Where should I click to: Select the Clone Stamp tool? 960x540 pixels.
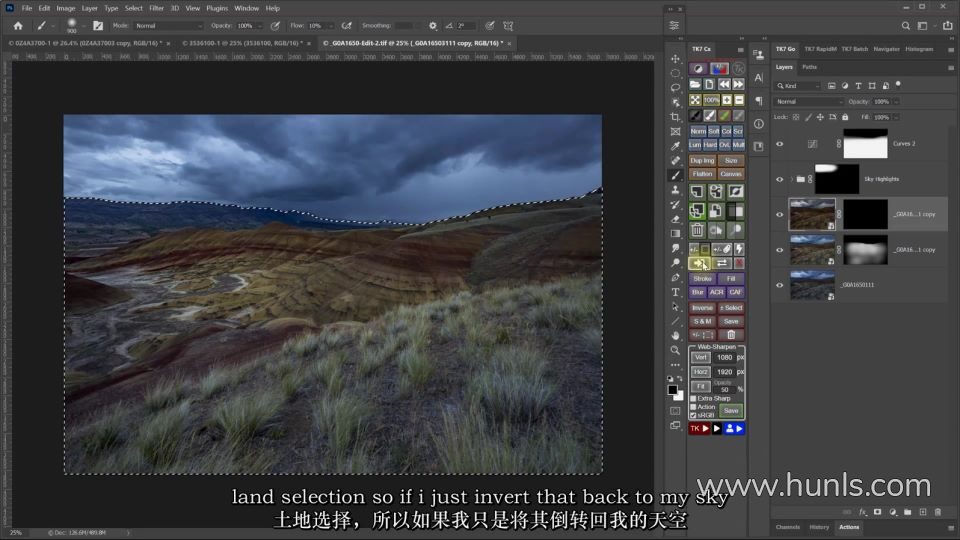coord(675,190)
